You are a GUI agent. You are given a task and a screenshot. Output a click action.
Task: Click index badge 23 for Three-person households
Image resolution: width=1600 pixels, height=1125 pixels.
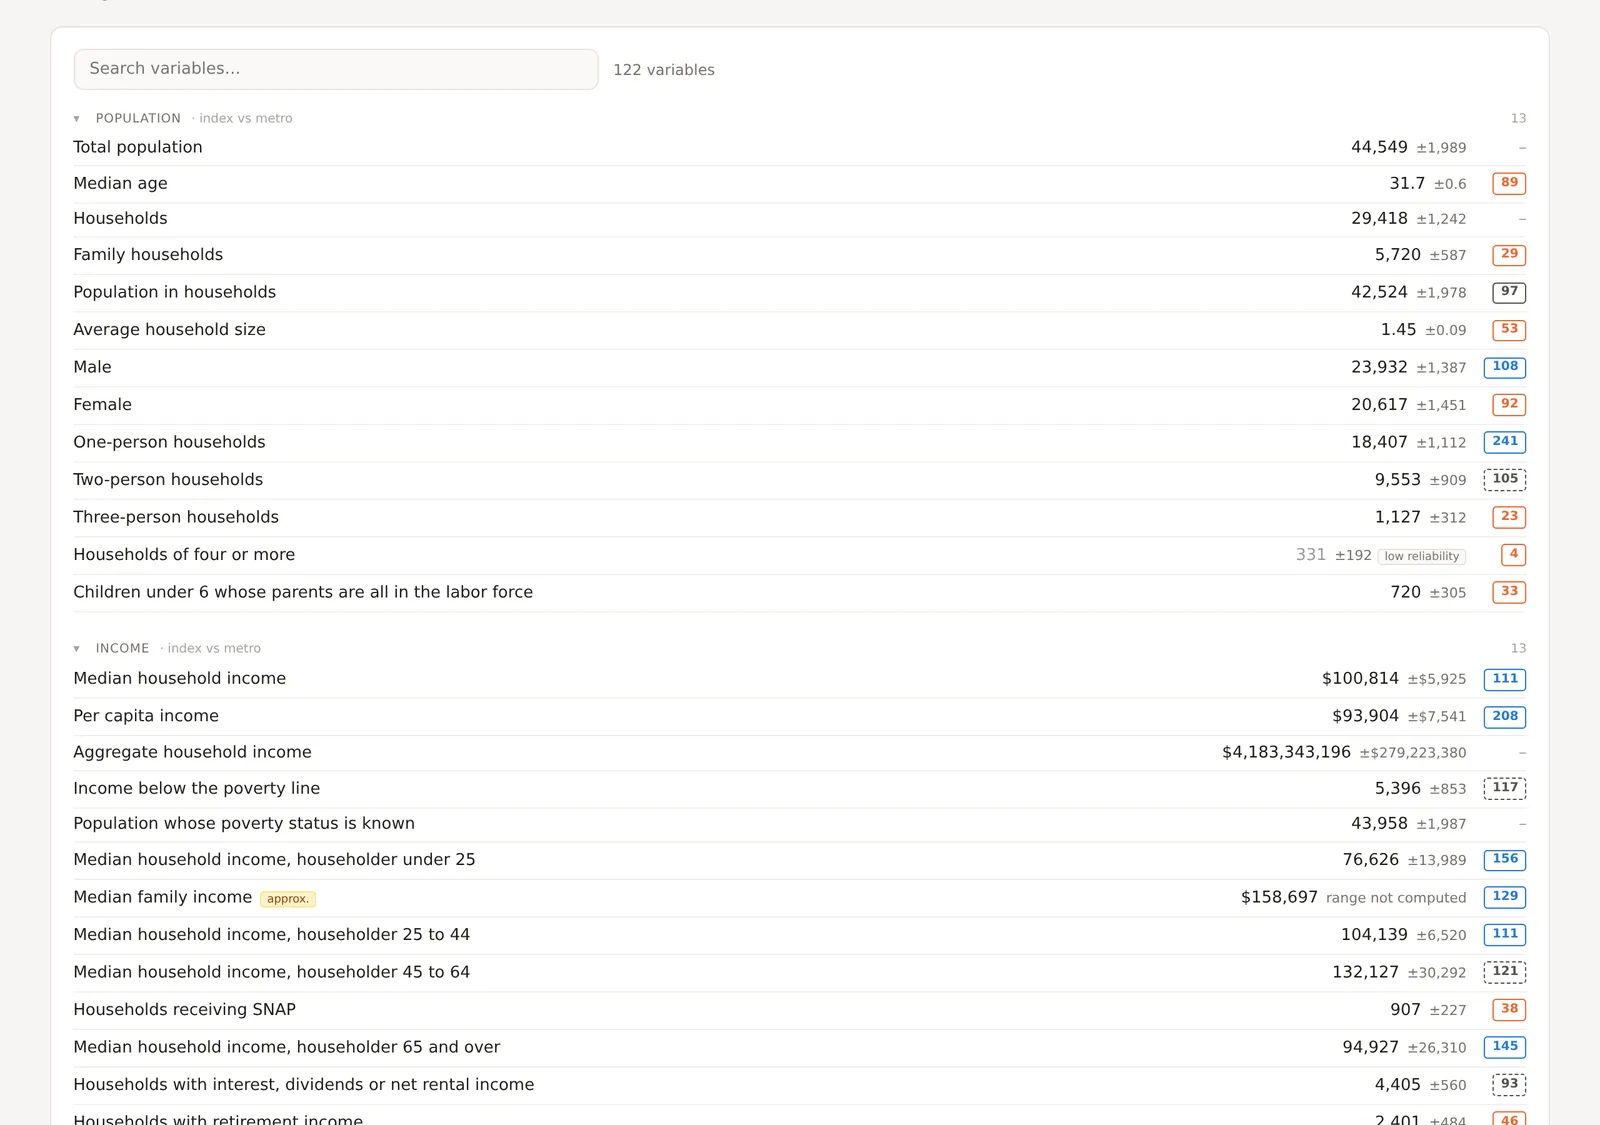(1509, 517)
